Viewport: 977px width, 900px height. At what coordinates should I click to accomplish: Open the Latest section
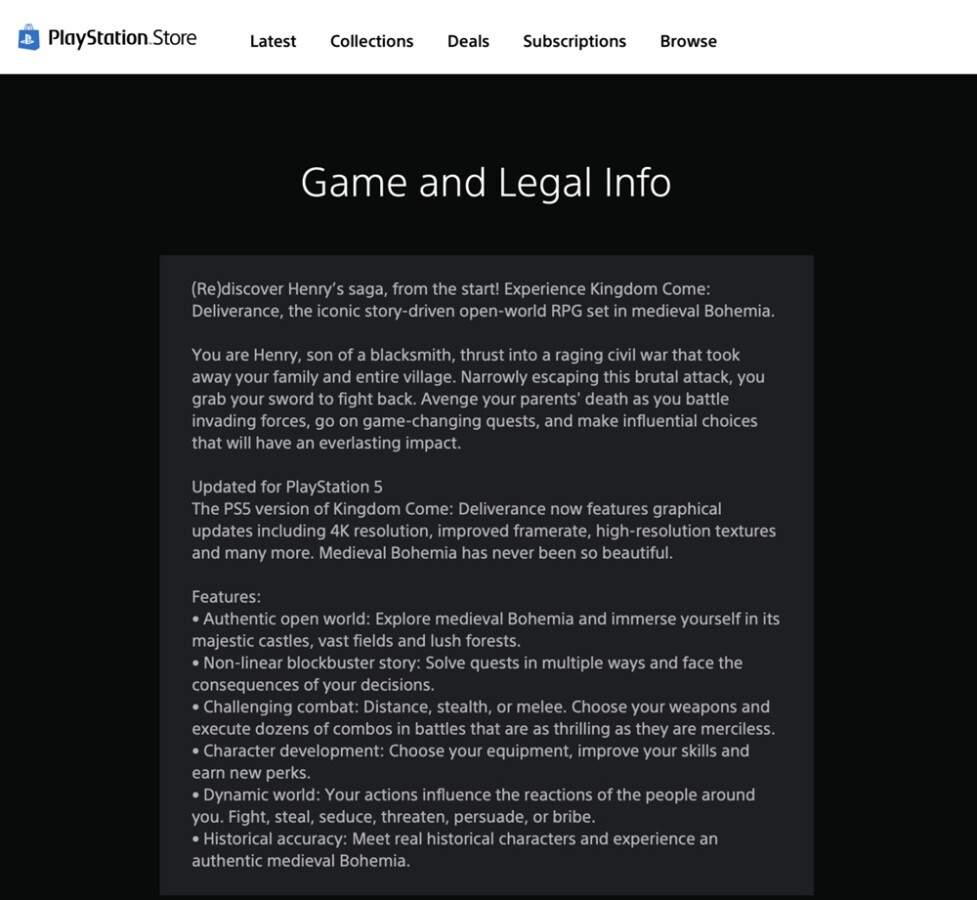tap(272, 41)
